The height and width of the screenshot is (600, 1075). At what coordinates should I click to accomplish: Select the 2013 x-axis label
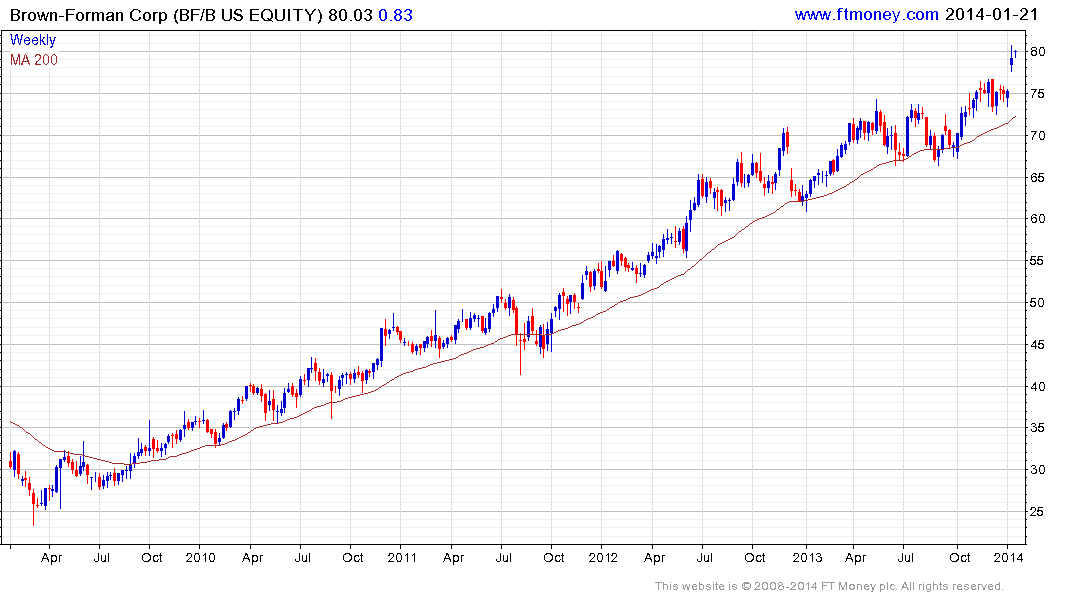tap(807, 557)
